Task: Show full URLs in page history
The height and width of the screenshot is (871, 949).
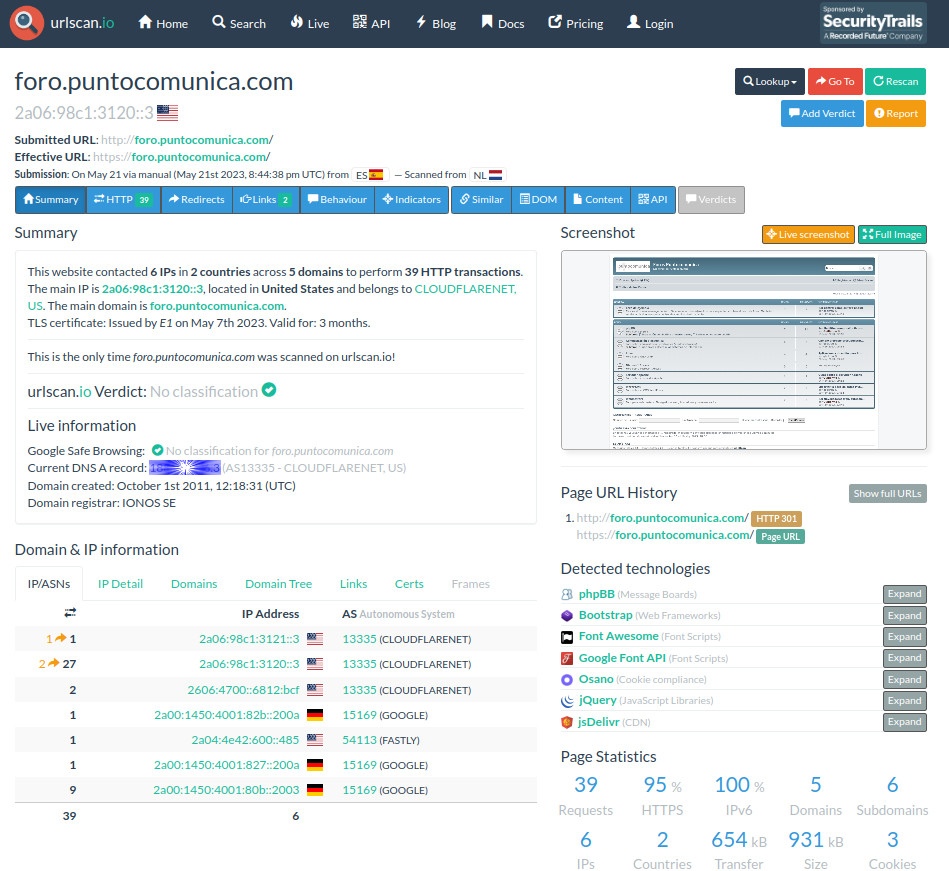Action: (887, 493)
